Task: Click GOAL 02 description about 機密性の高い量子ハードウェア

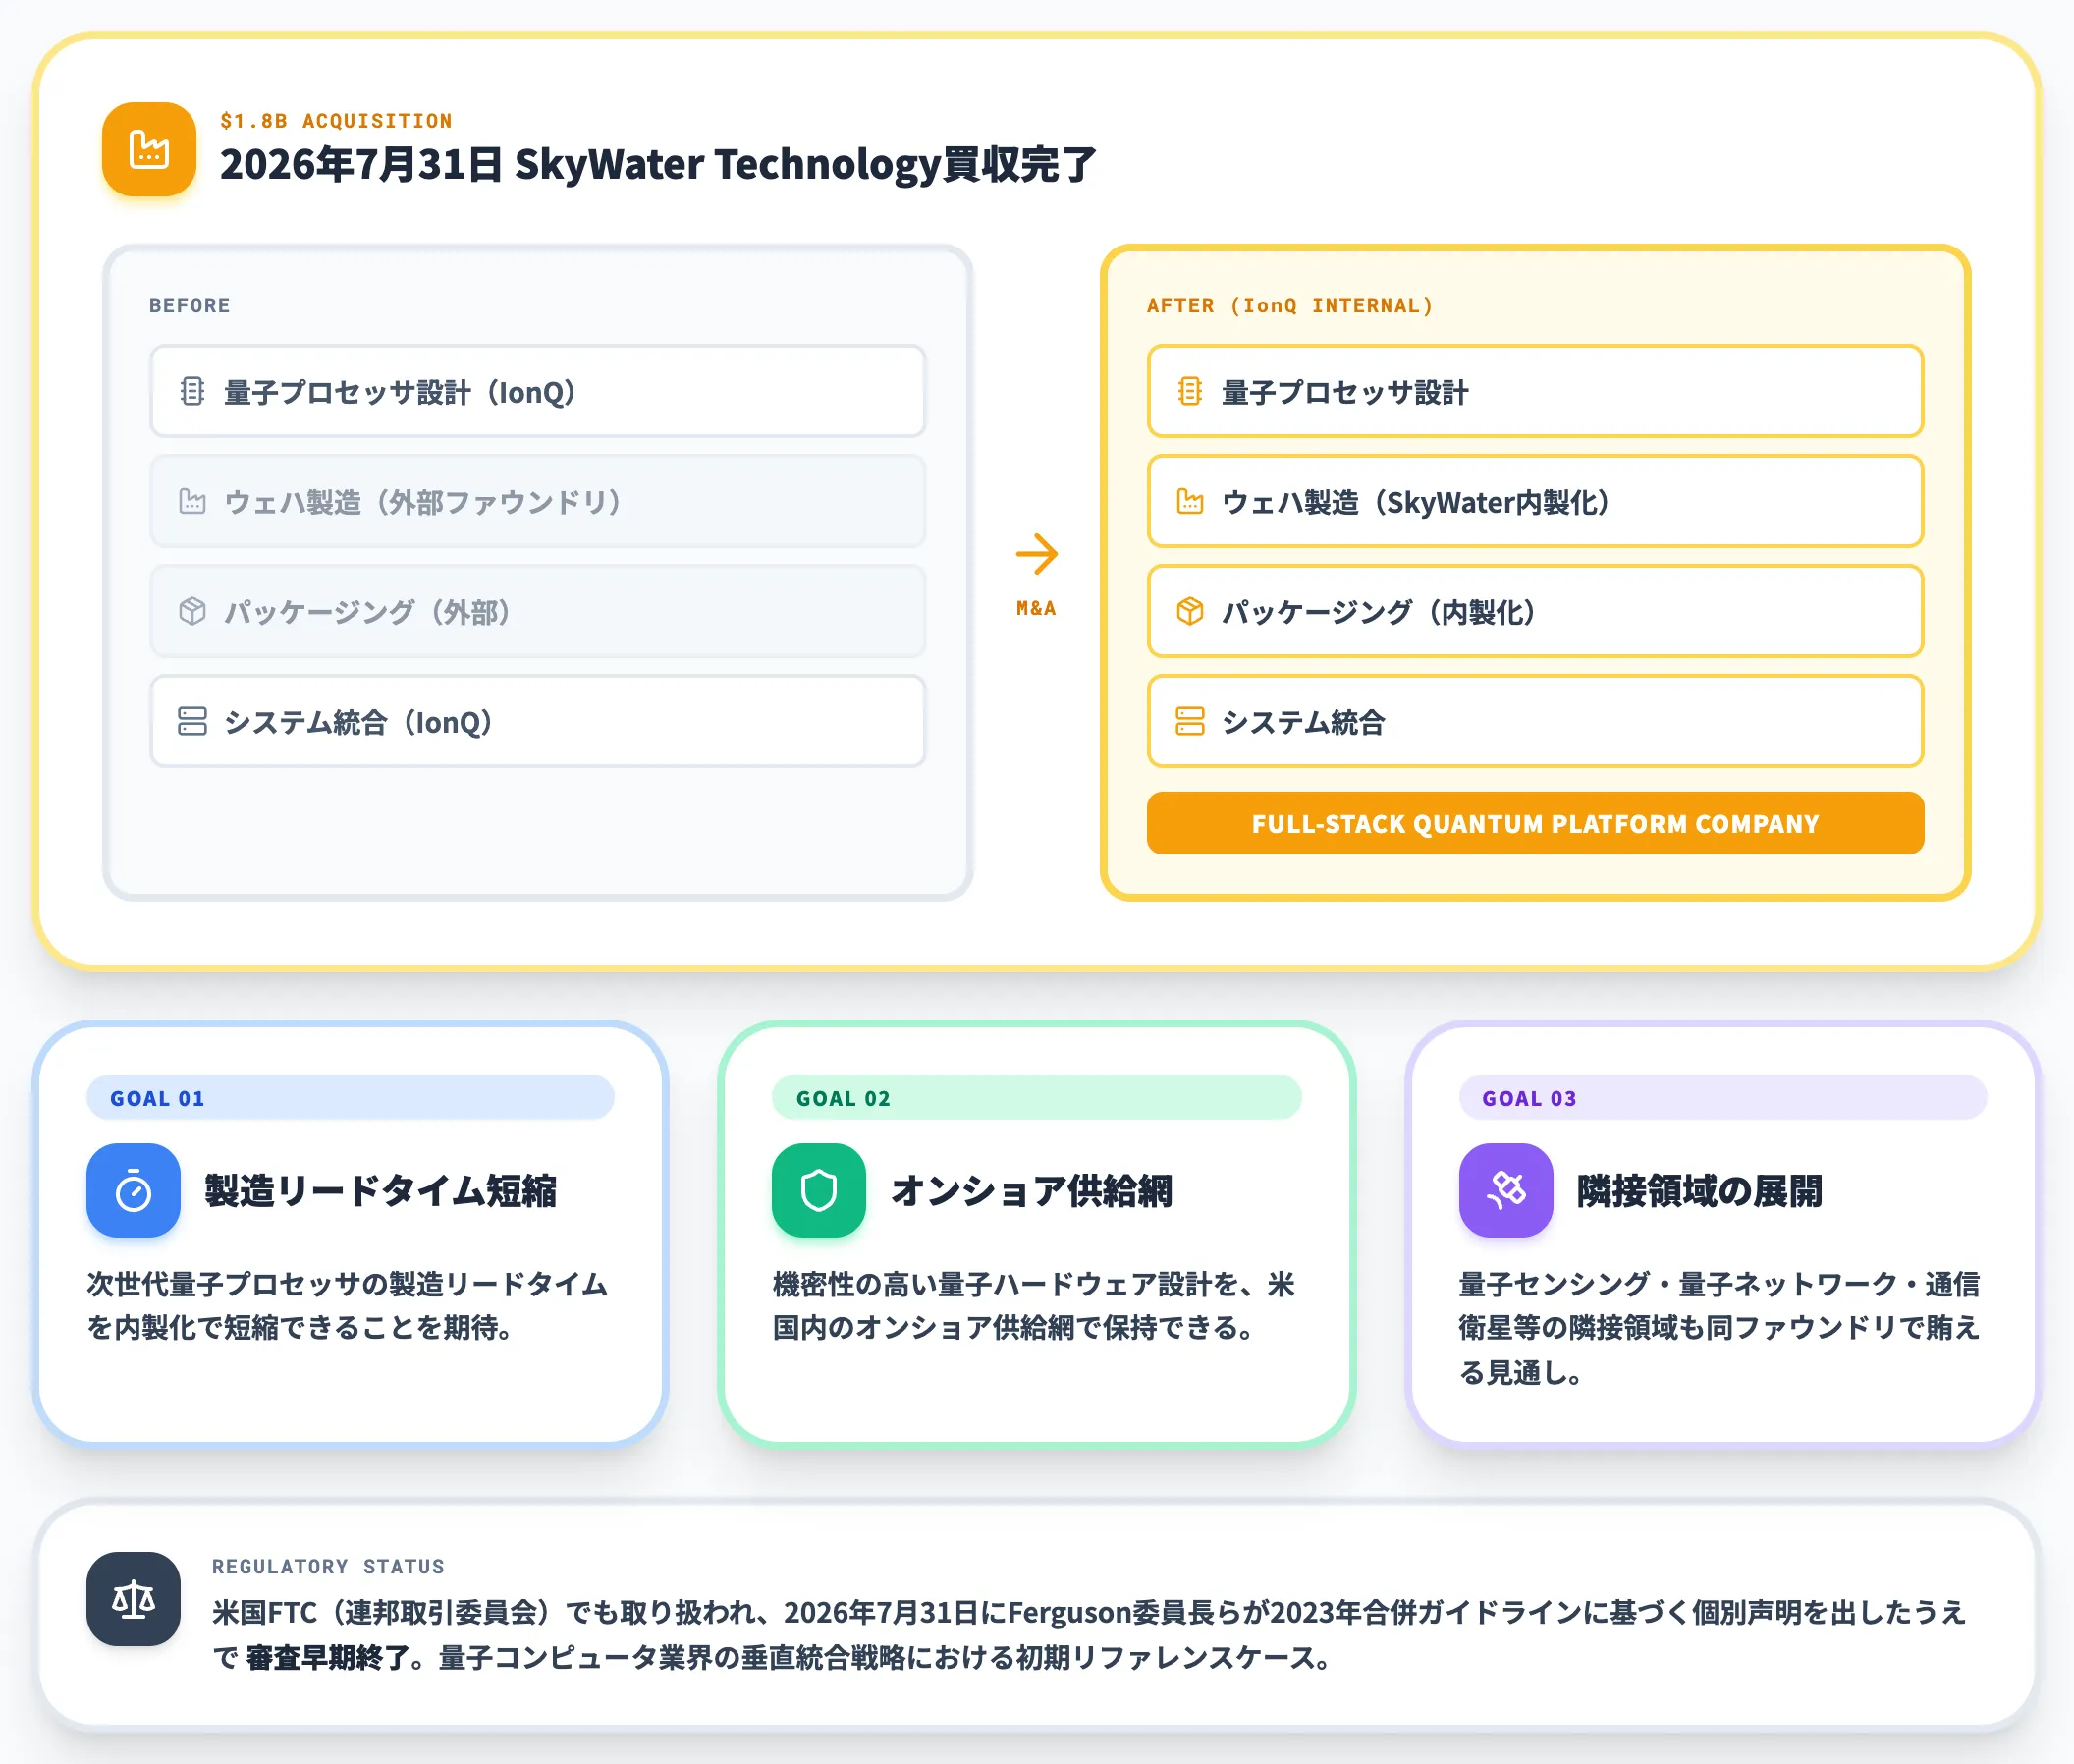Action: 1034,1306
